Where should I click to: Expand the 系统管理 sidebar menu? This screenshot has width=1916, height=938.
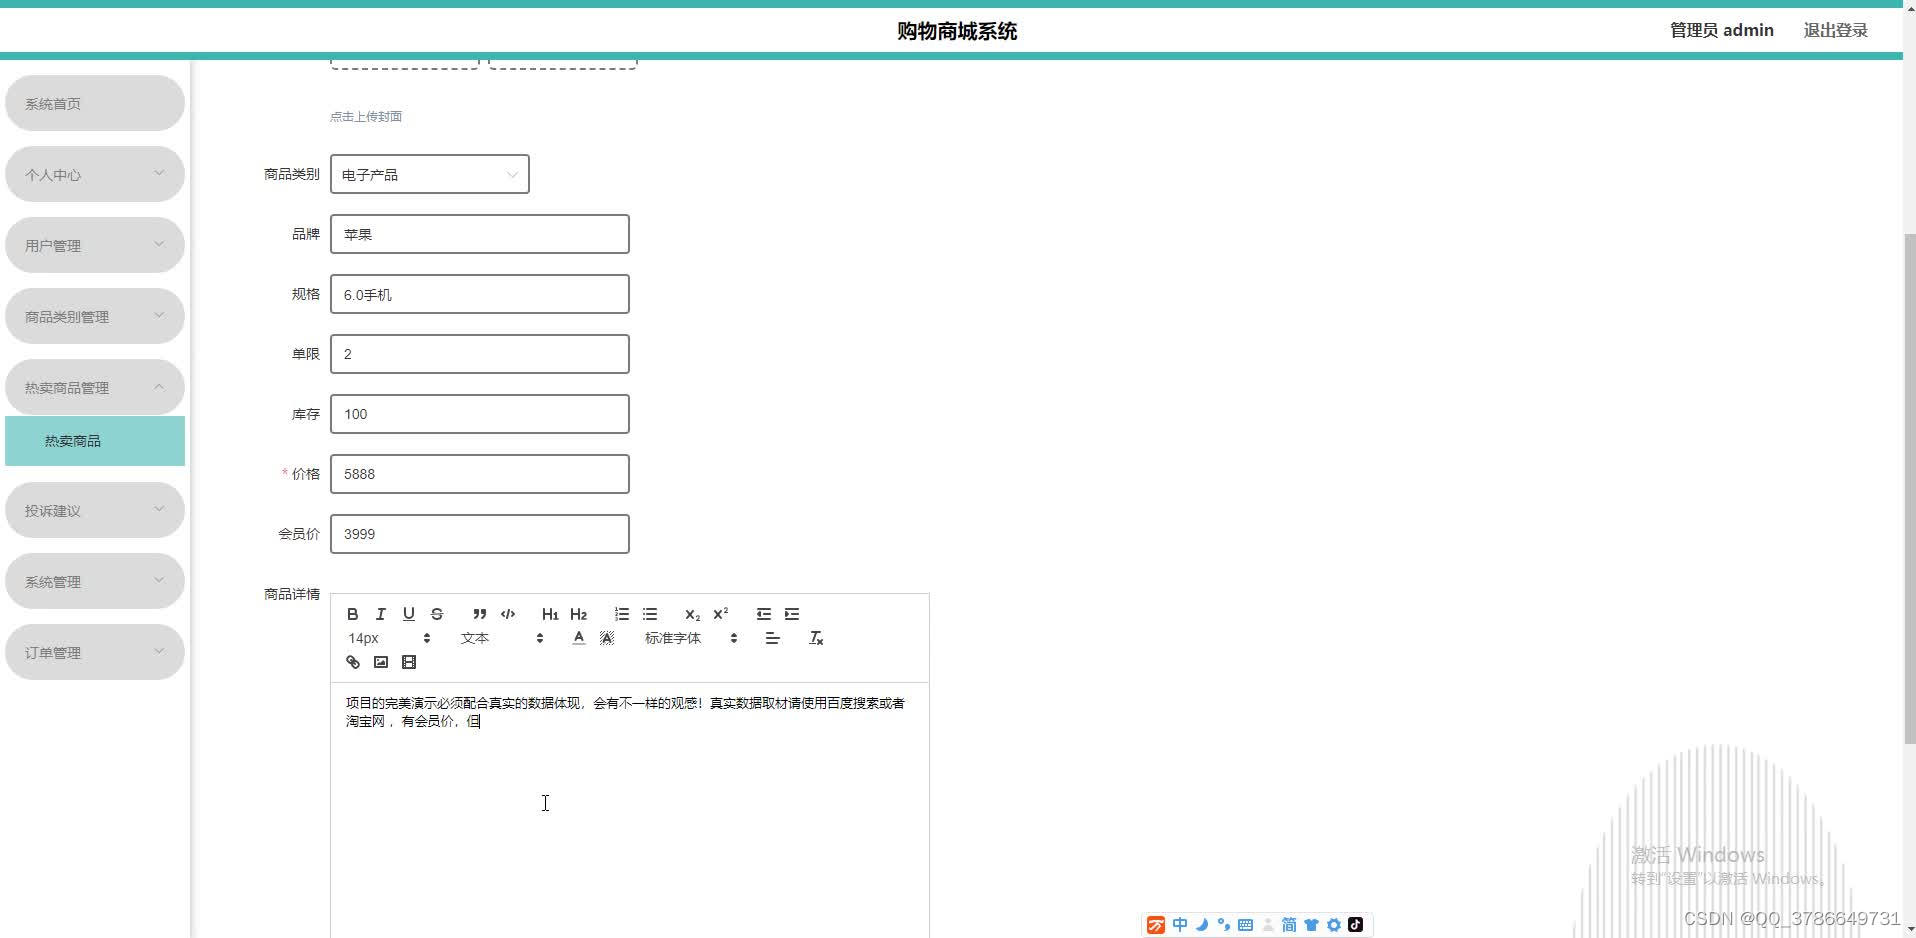(x=95, y=581)
